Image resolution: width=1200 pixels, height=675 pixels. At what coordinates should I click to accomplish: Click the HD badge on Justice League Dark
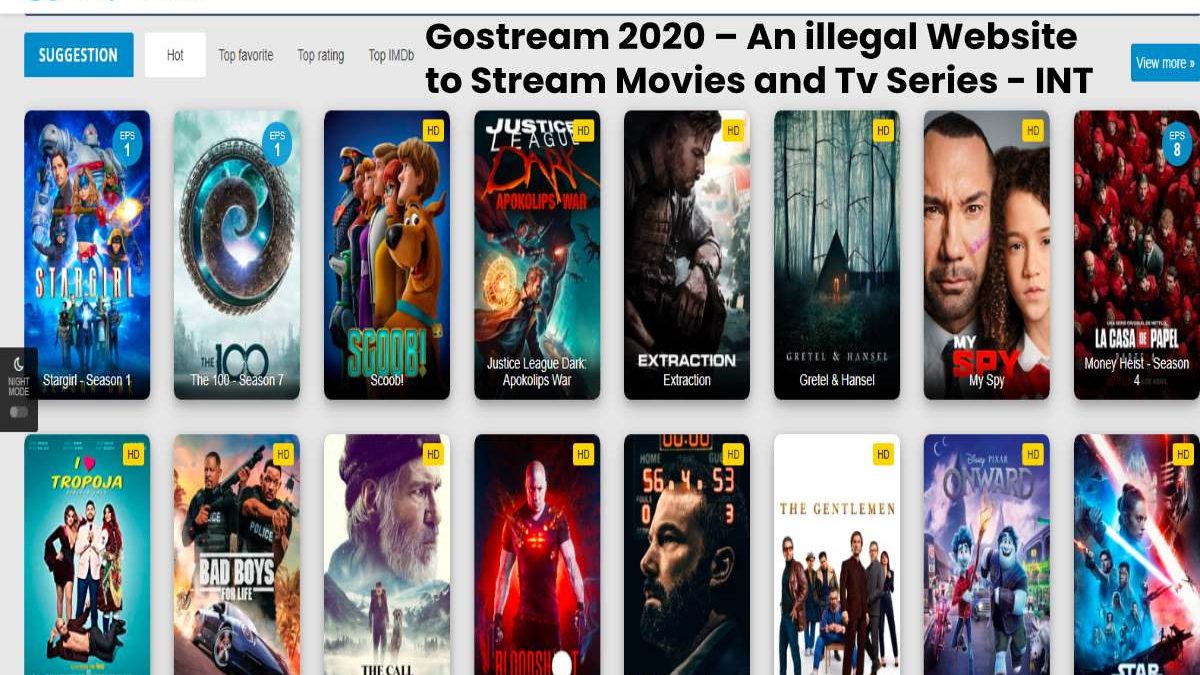click(583, 130)
